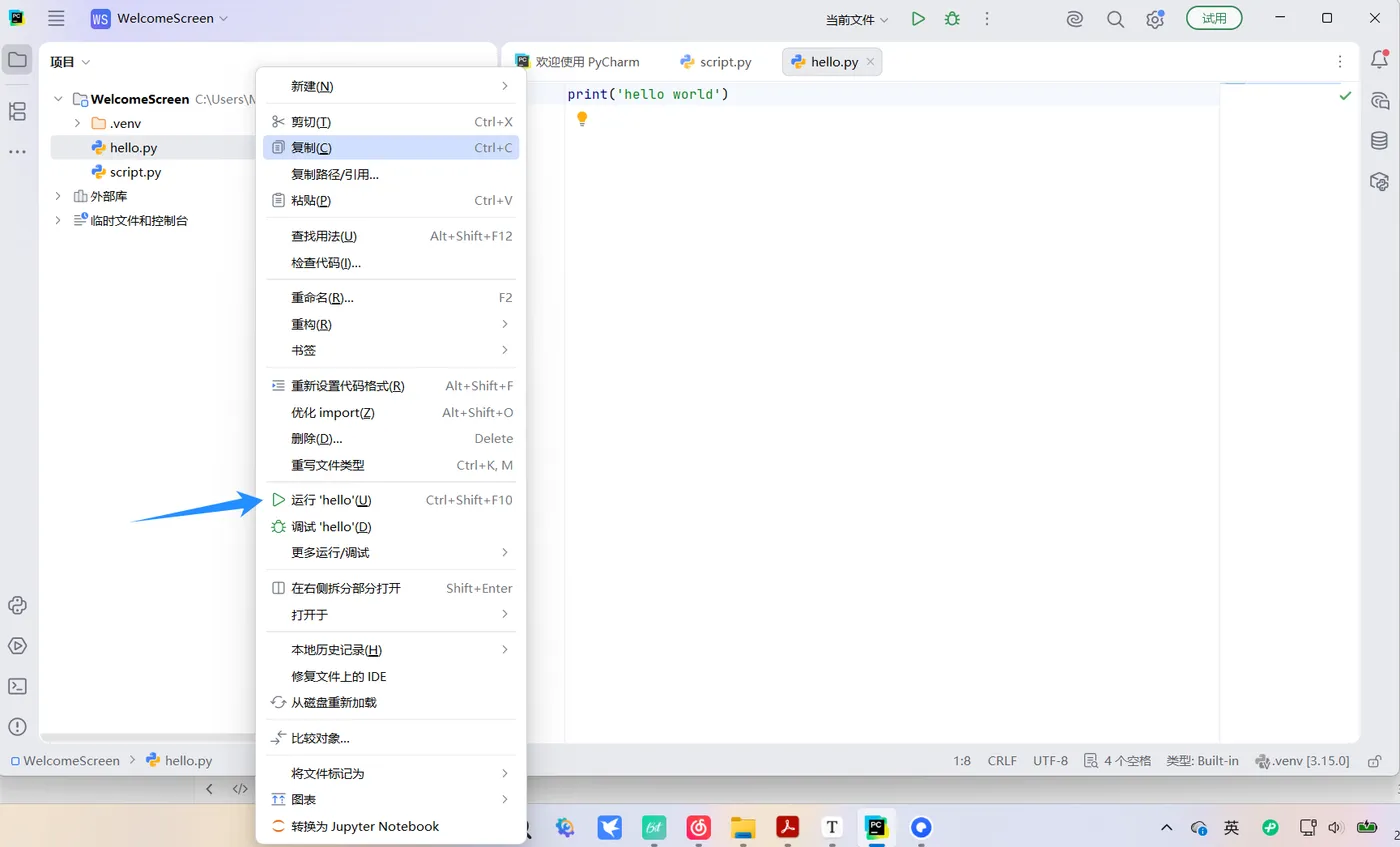
Task: Open more run toolbar actions
Action: click(x=987, y=18)
